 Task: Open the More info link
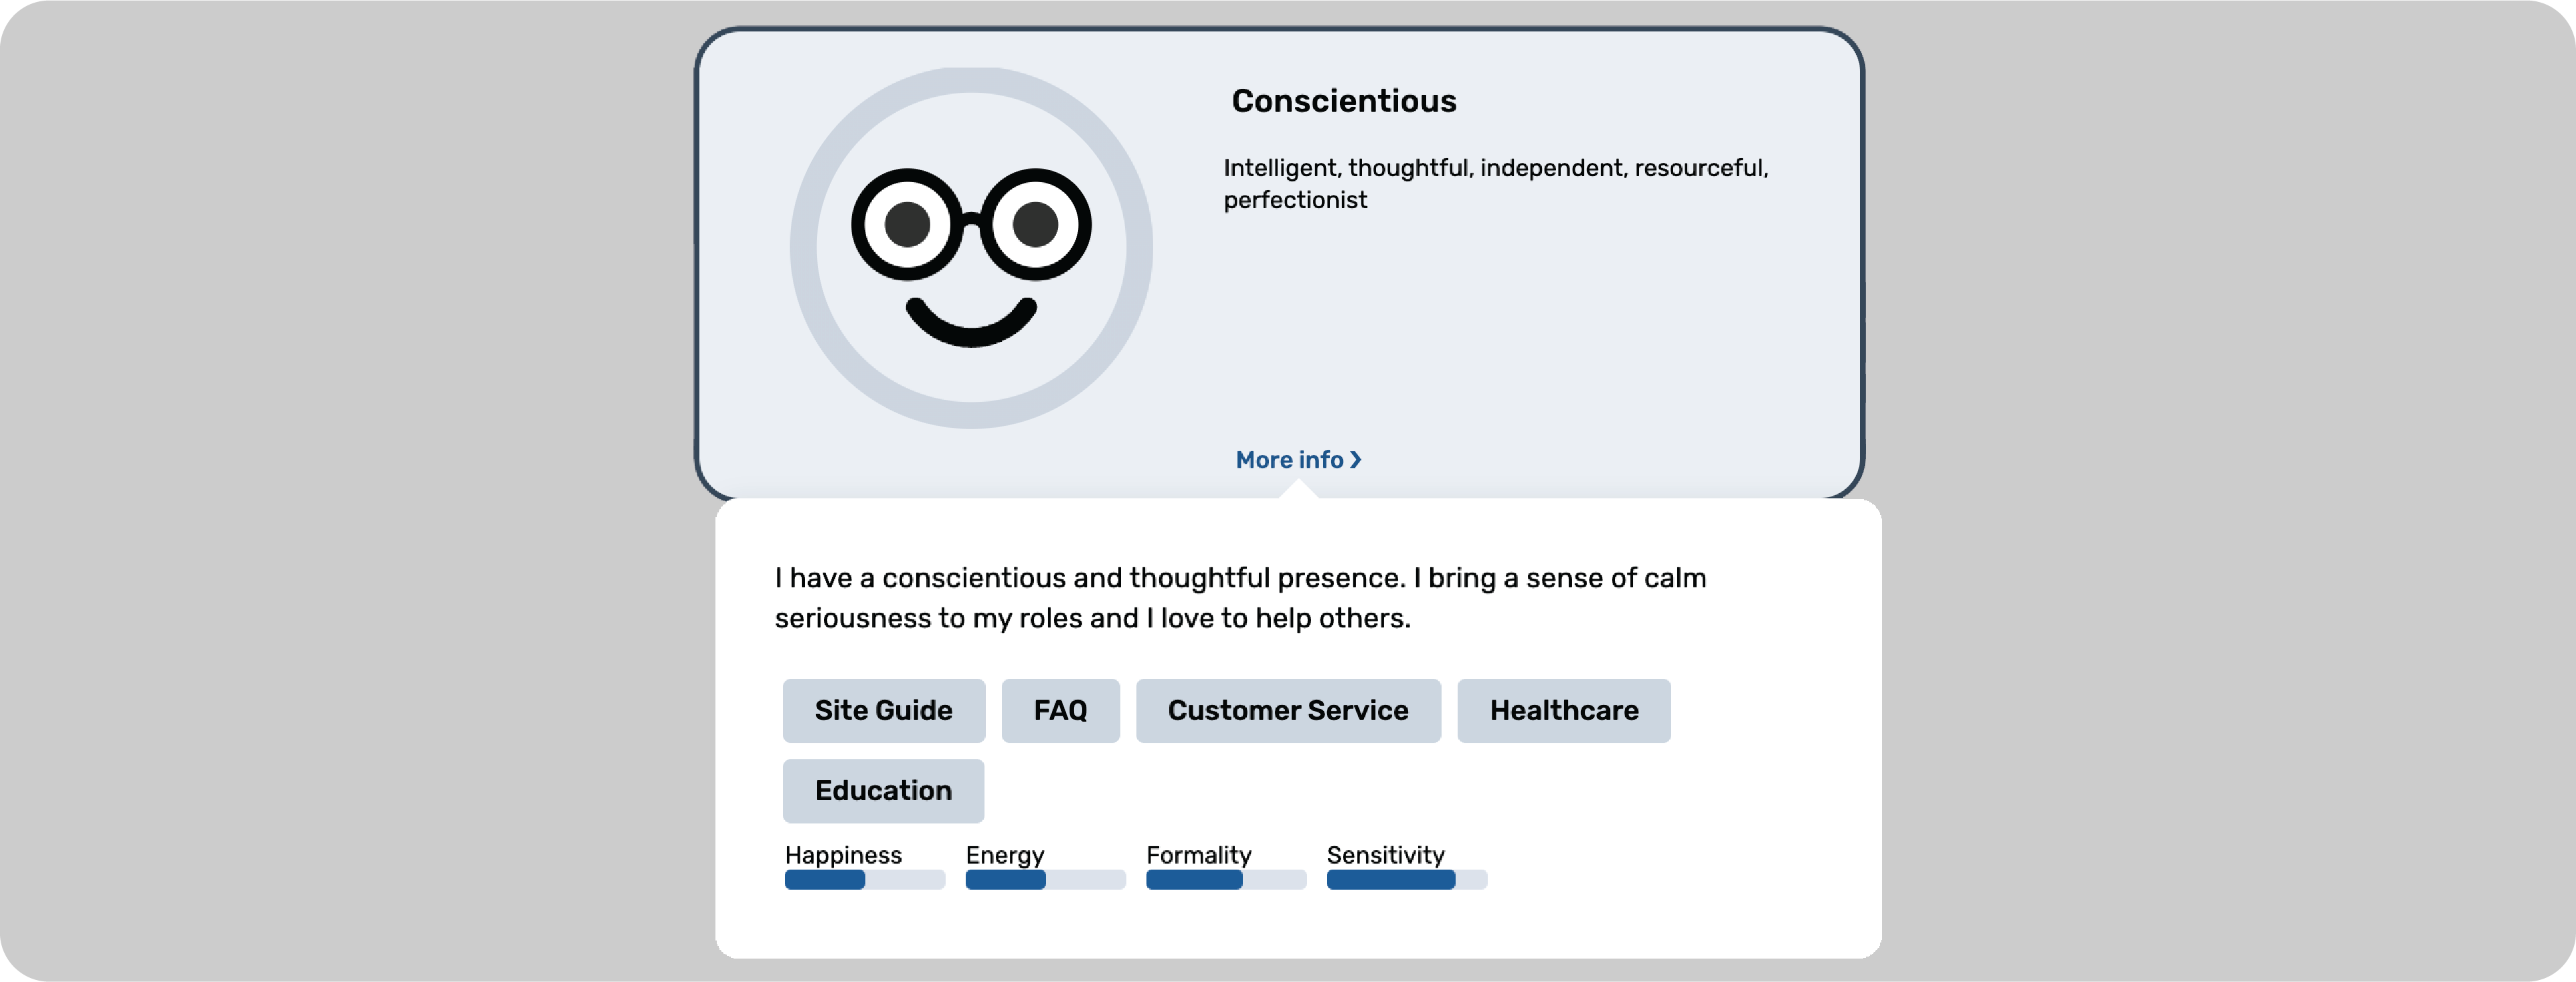1289,460
